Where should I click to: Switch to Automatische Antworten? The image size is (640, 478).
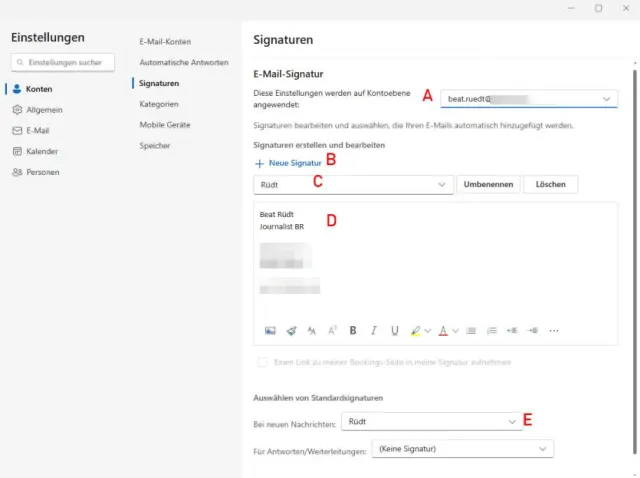(x=184, y=62)
